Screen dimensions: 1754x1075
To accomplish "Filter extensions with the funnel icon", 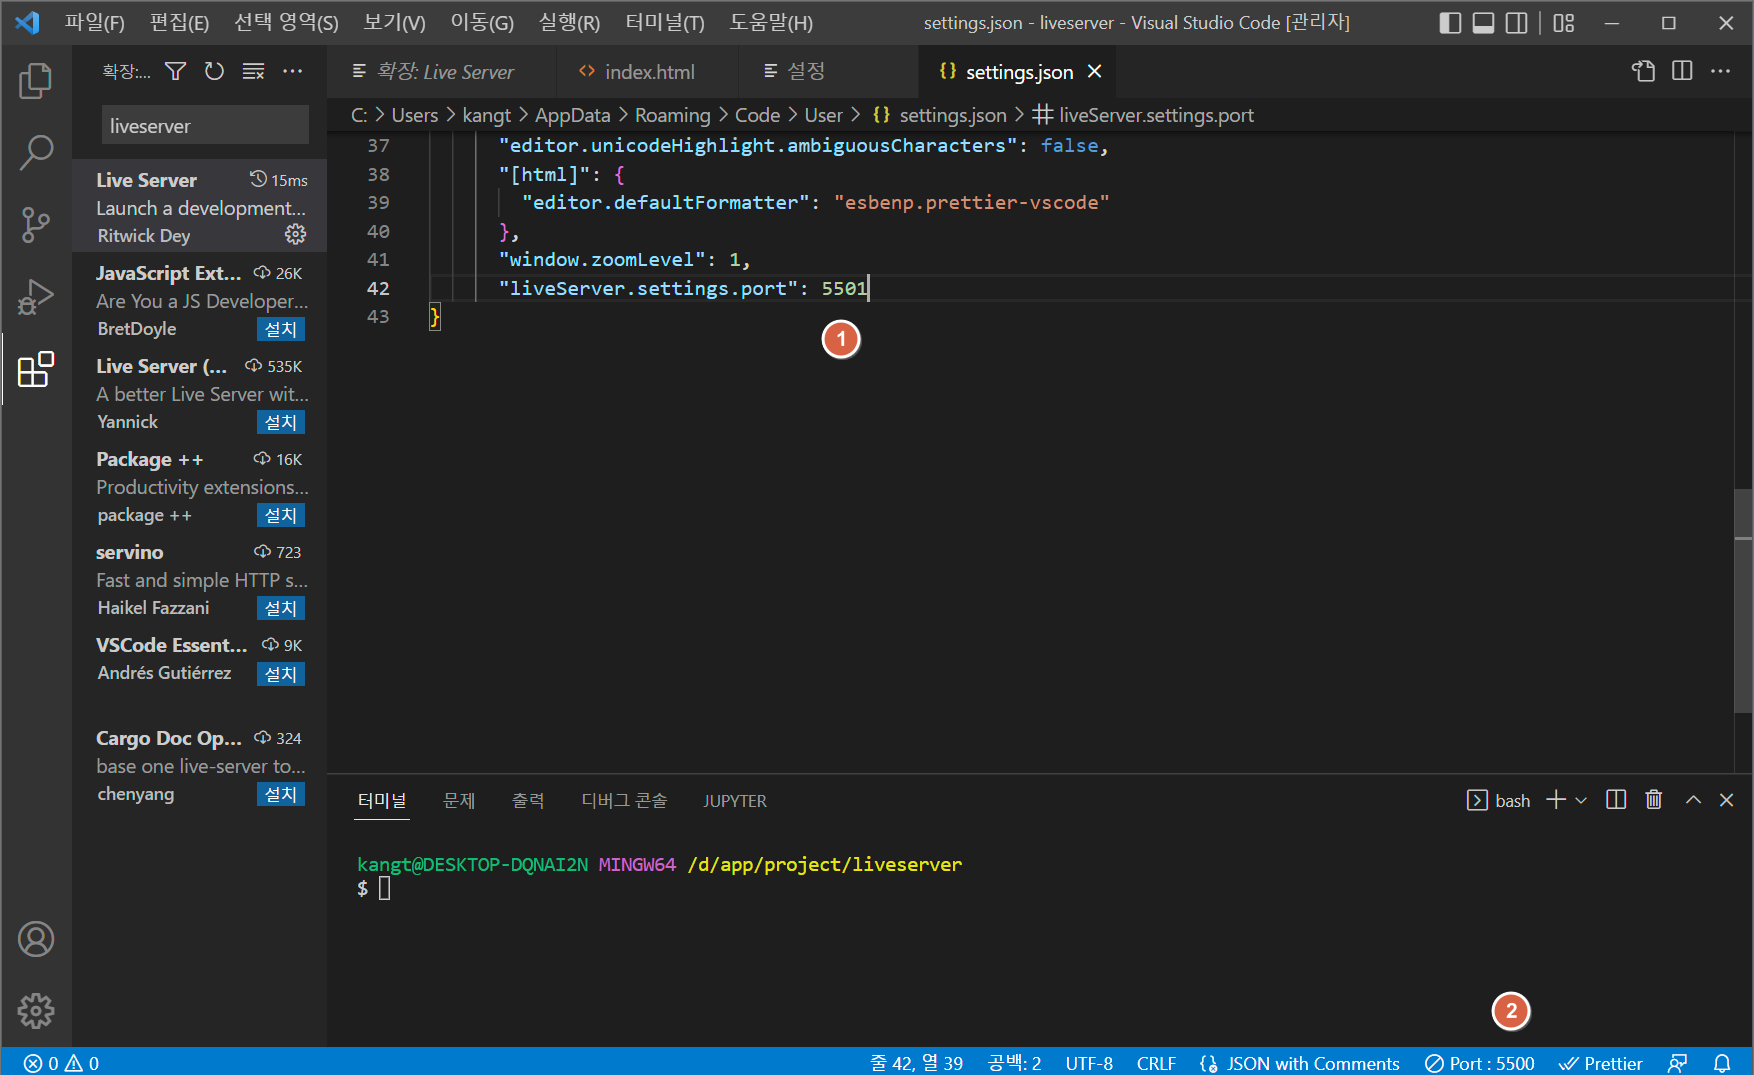I will tap(176, 71).
